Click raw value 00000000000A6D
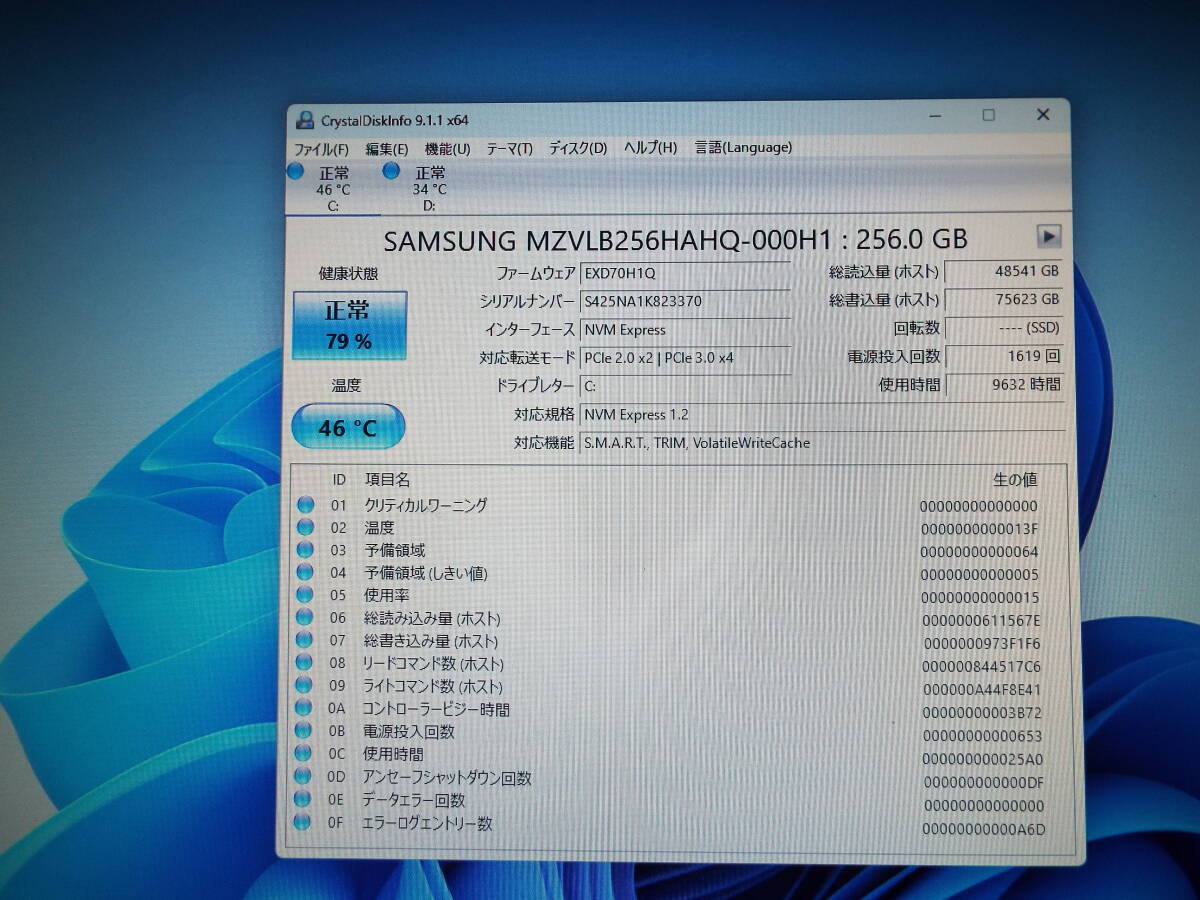Screen dimensions: 1200x900 (984, 829)
